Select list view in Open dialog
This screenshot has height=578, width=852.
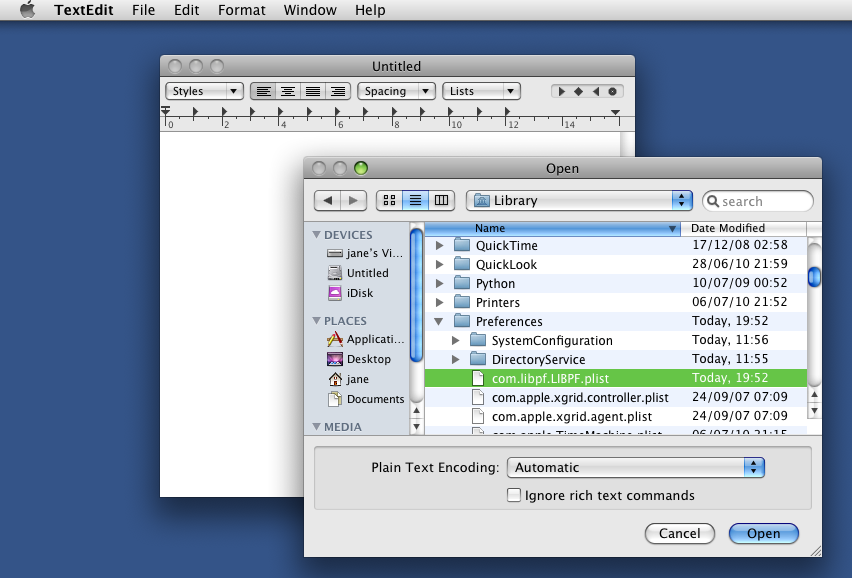(x=415, y=200)
